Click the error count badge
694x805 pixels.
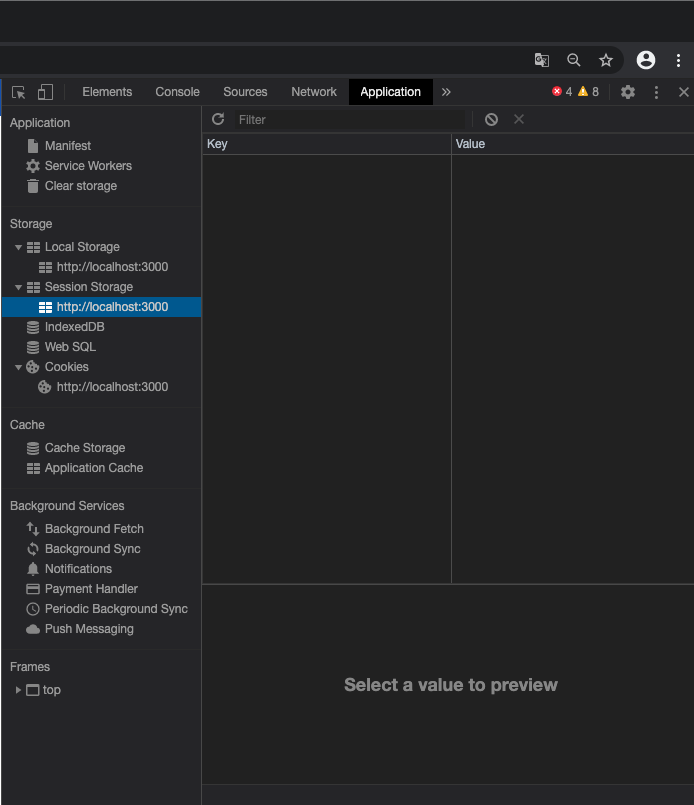pos(562,92)
